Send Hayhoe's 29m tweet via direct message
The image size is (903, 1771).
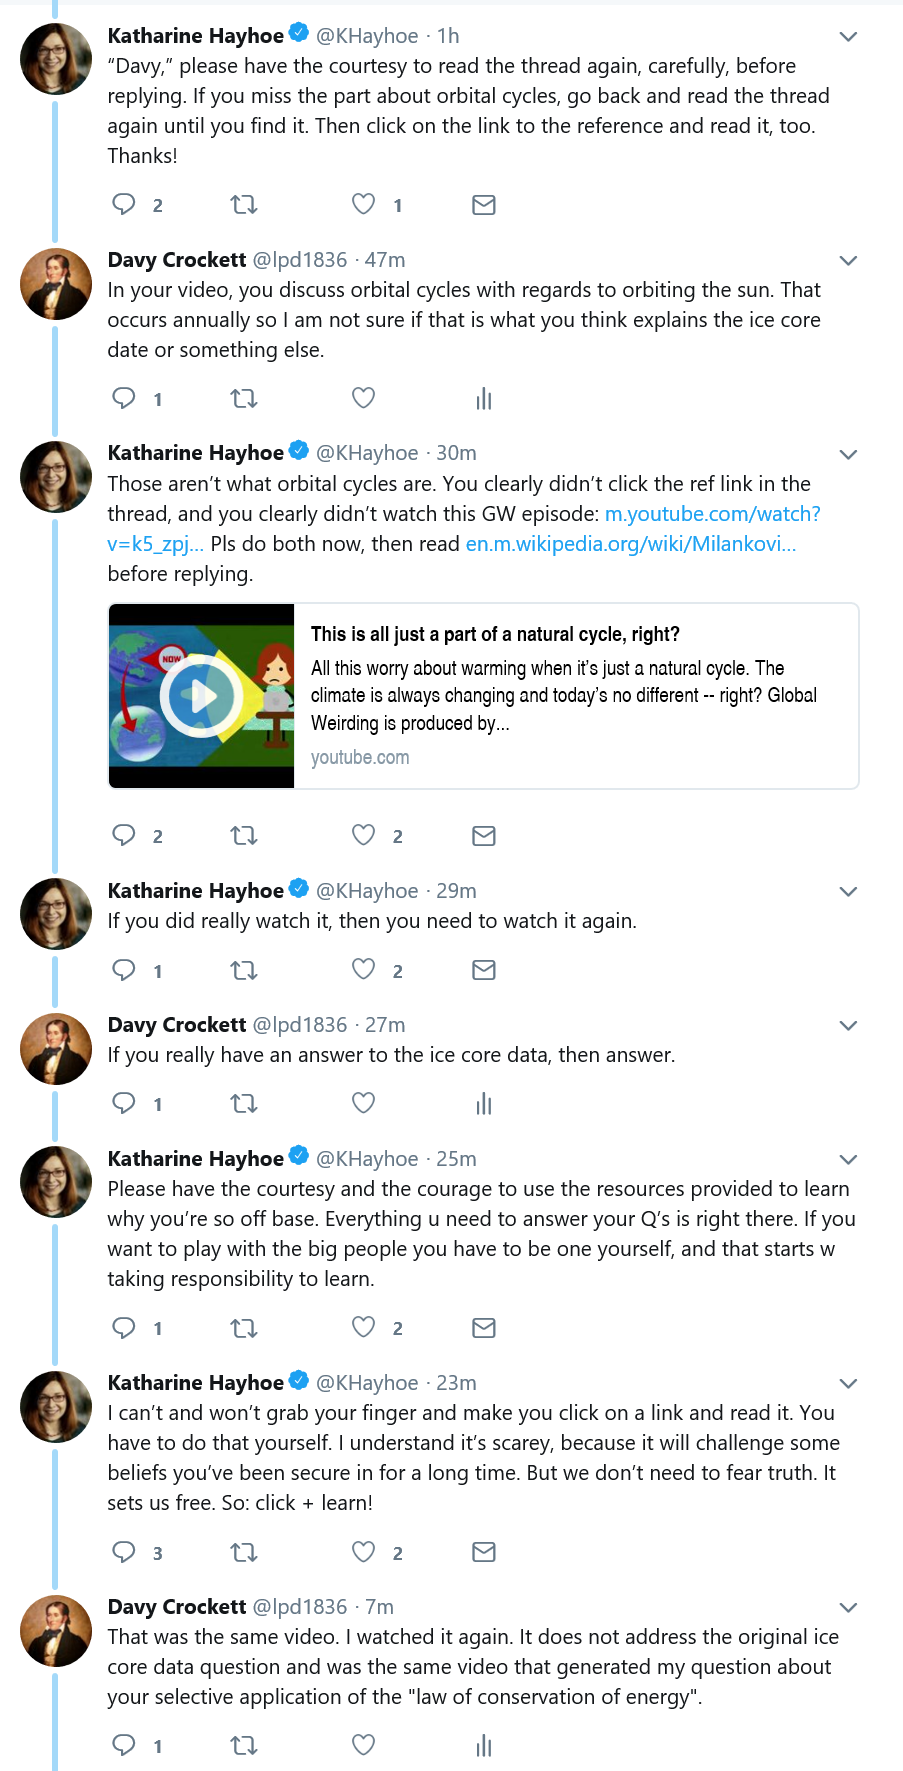point(484,970)
